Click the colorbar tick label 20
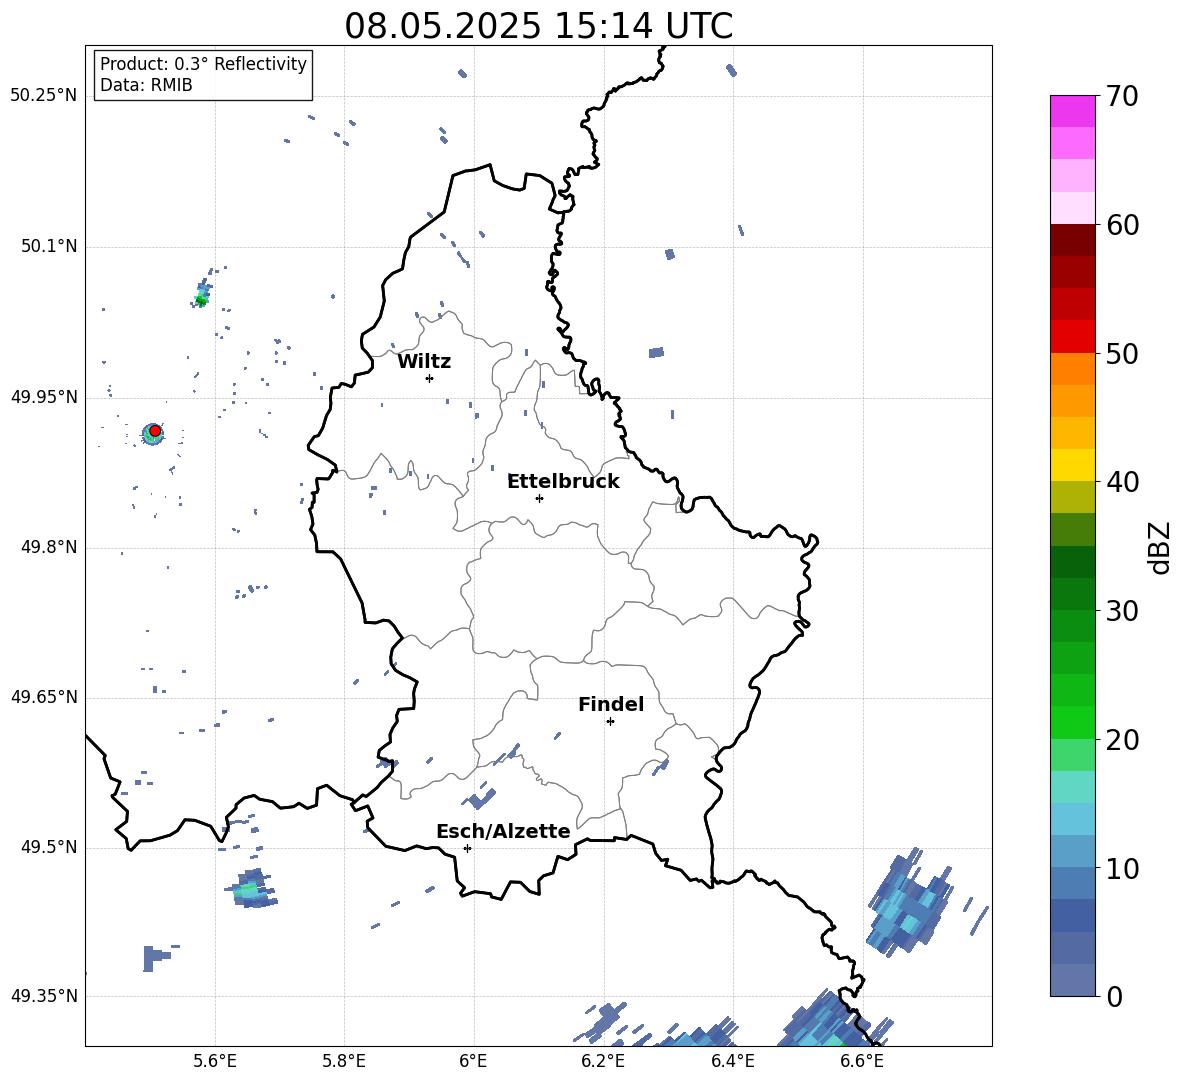 [1122, 740]
